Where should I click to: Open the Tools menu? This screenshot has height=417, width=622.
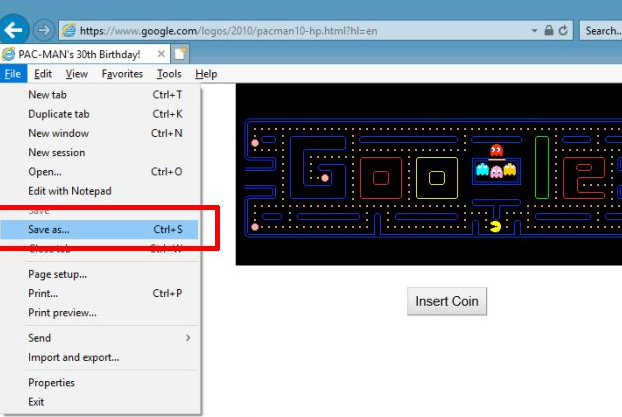pos(169,74)
